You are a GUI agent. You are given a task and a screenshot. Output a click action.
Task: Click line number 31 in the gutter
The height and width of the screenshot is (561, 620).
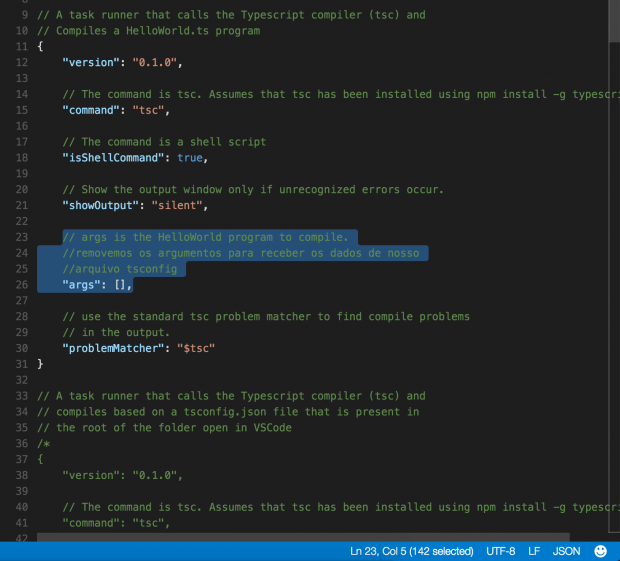[x=22, y=364]
